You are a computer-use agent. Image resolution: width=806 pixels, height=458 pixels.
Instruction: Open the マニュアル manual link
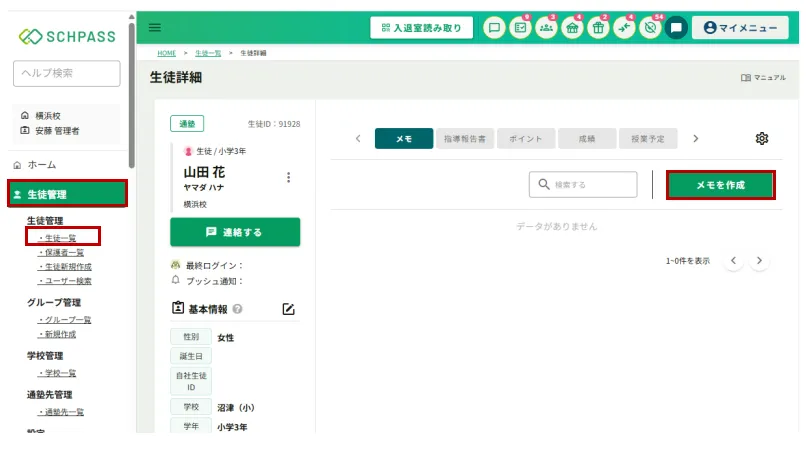pos(762,77)
